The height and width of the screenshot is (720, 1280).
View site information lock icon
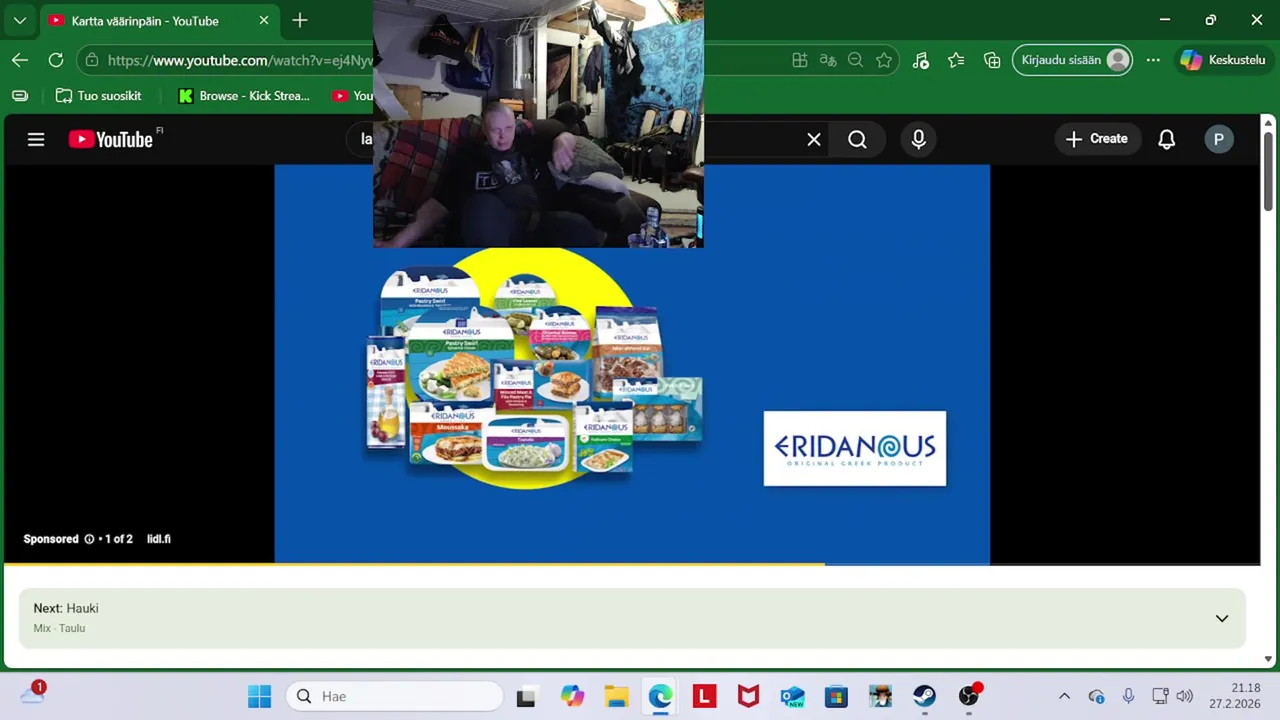coord(92,60)
